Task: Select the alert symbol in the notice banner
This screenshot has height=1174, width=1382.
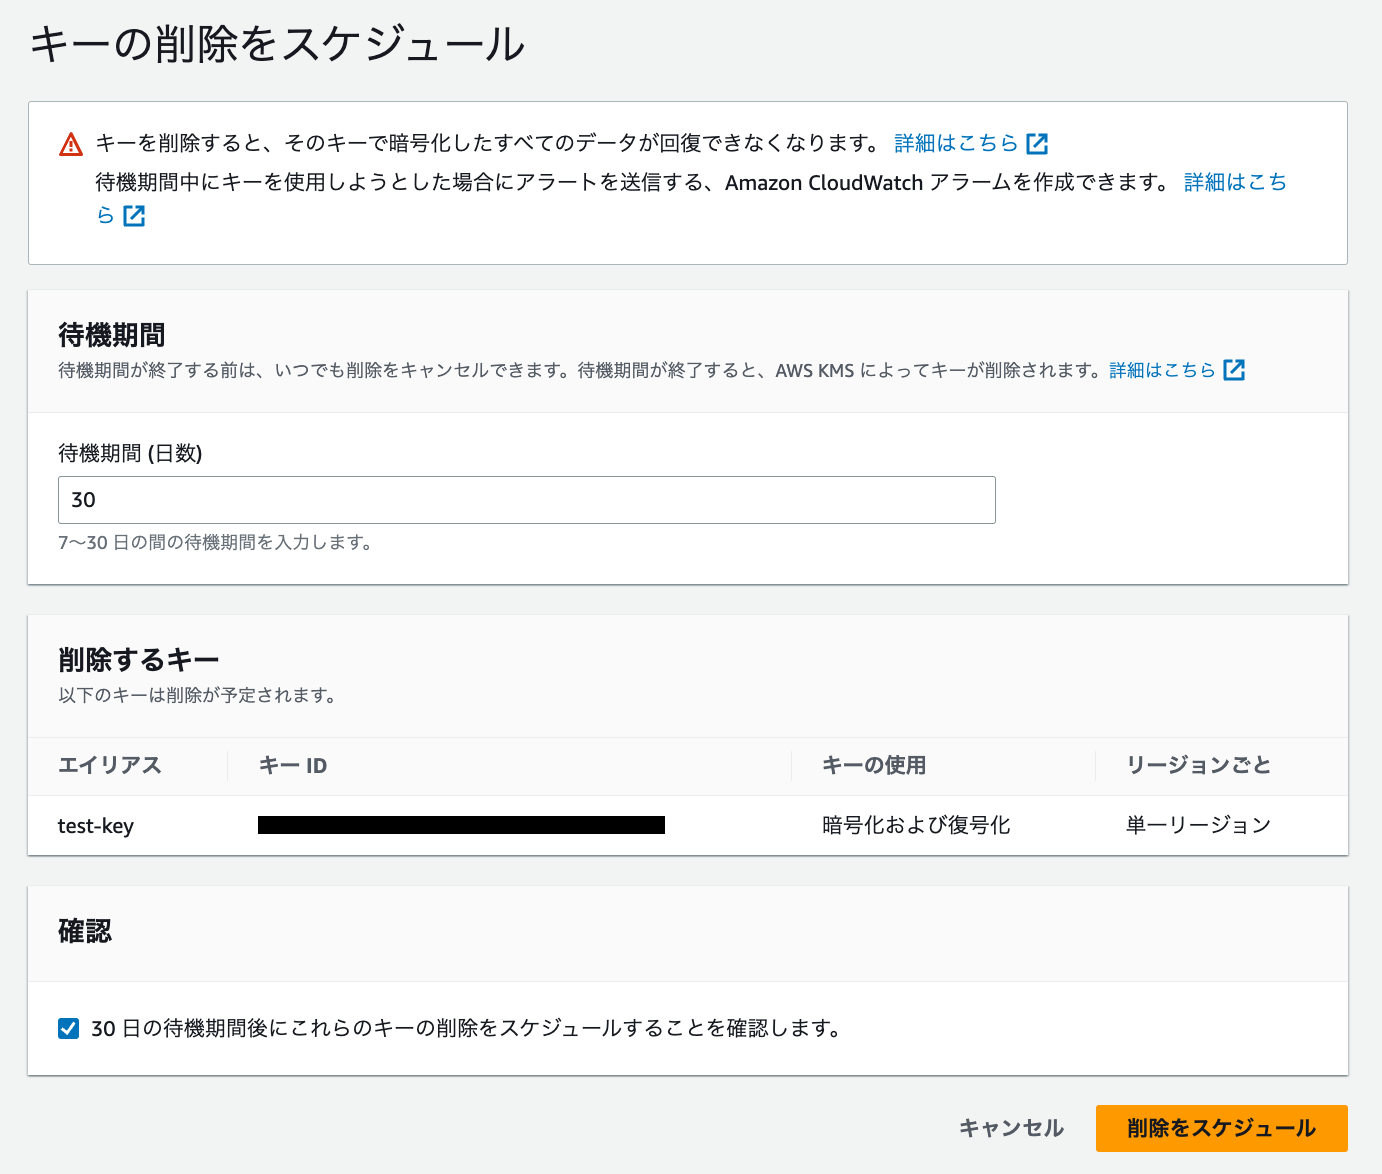Action: coord(69,143)
